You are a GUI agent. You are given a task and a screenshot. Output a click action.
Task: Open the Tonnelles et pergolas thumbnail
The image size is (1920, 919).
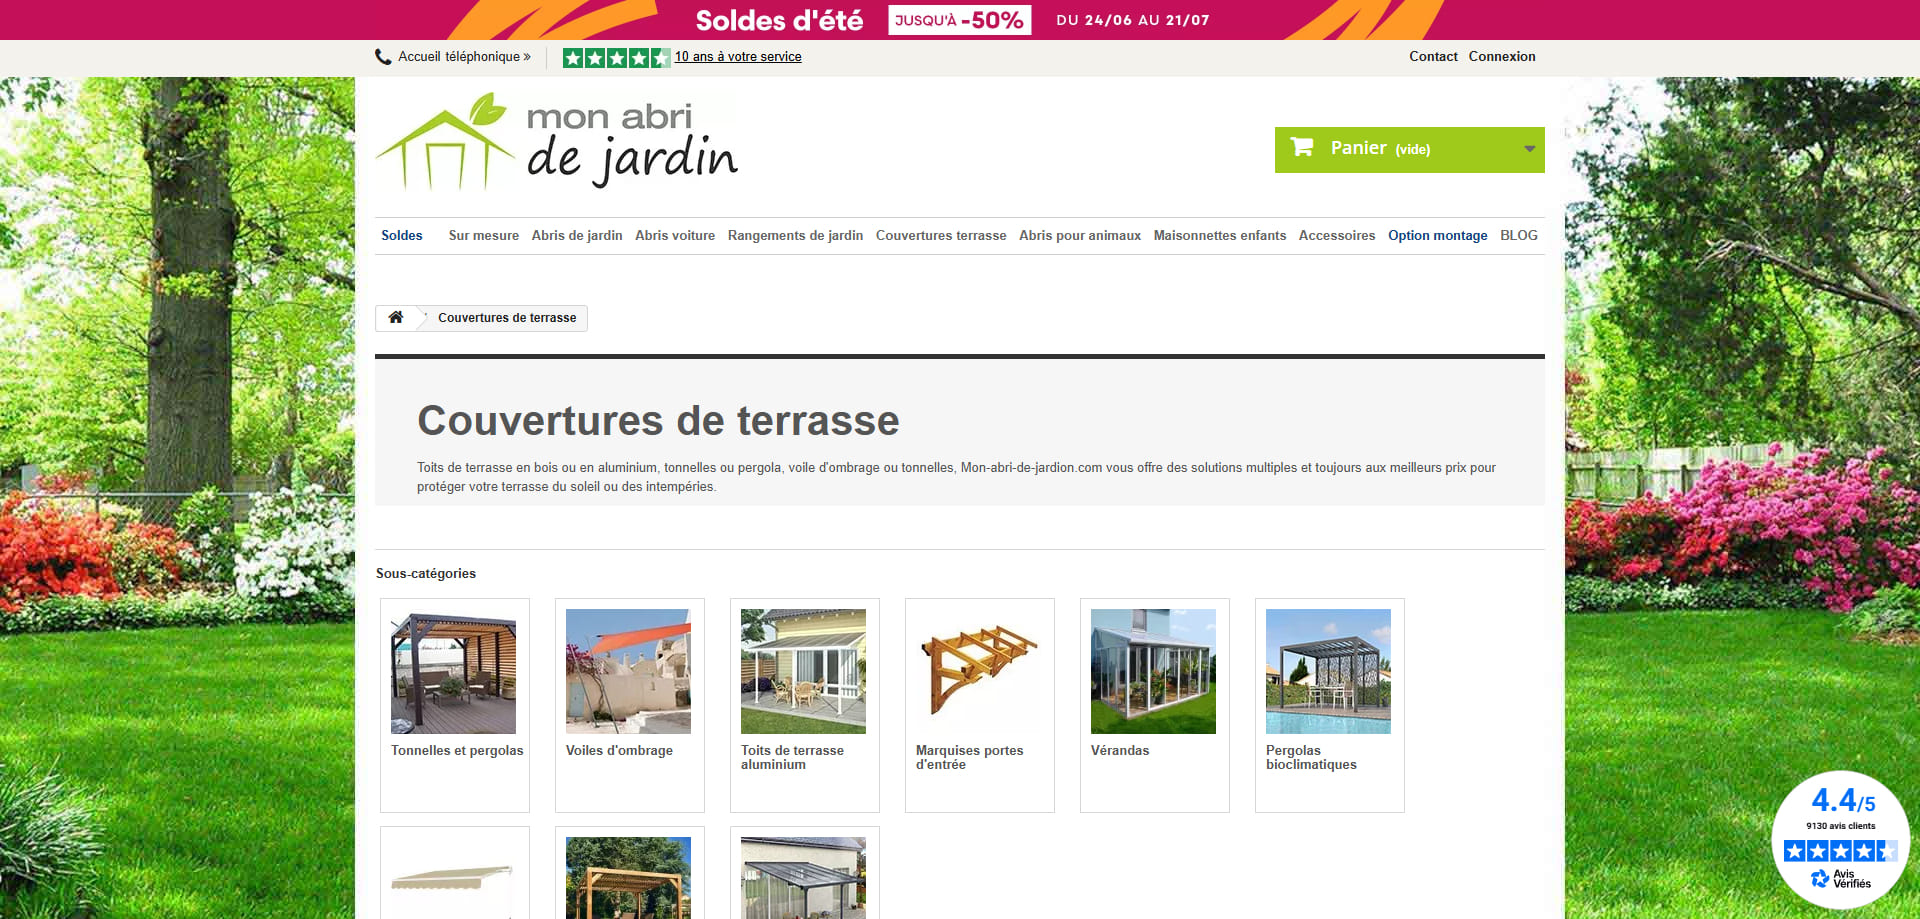453,671
